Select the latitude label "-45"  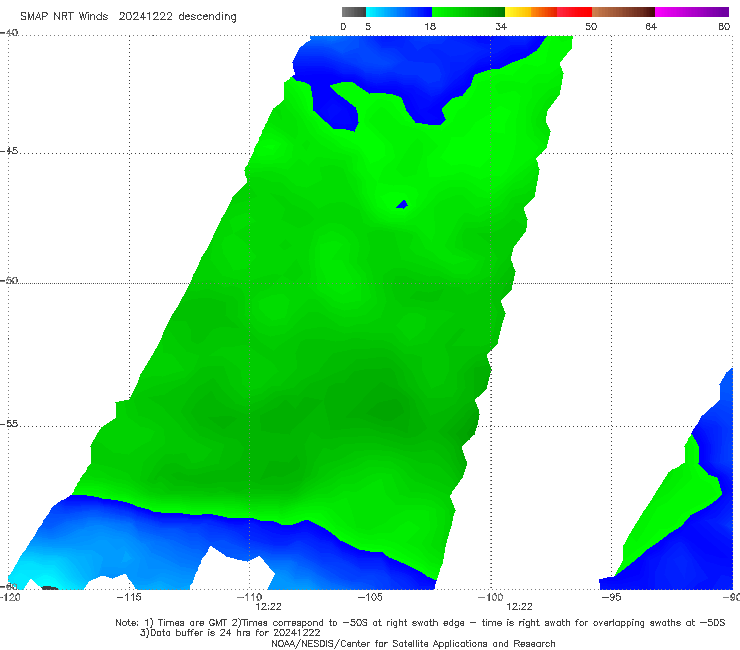[9, 151]
